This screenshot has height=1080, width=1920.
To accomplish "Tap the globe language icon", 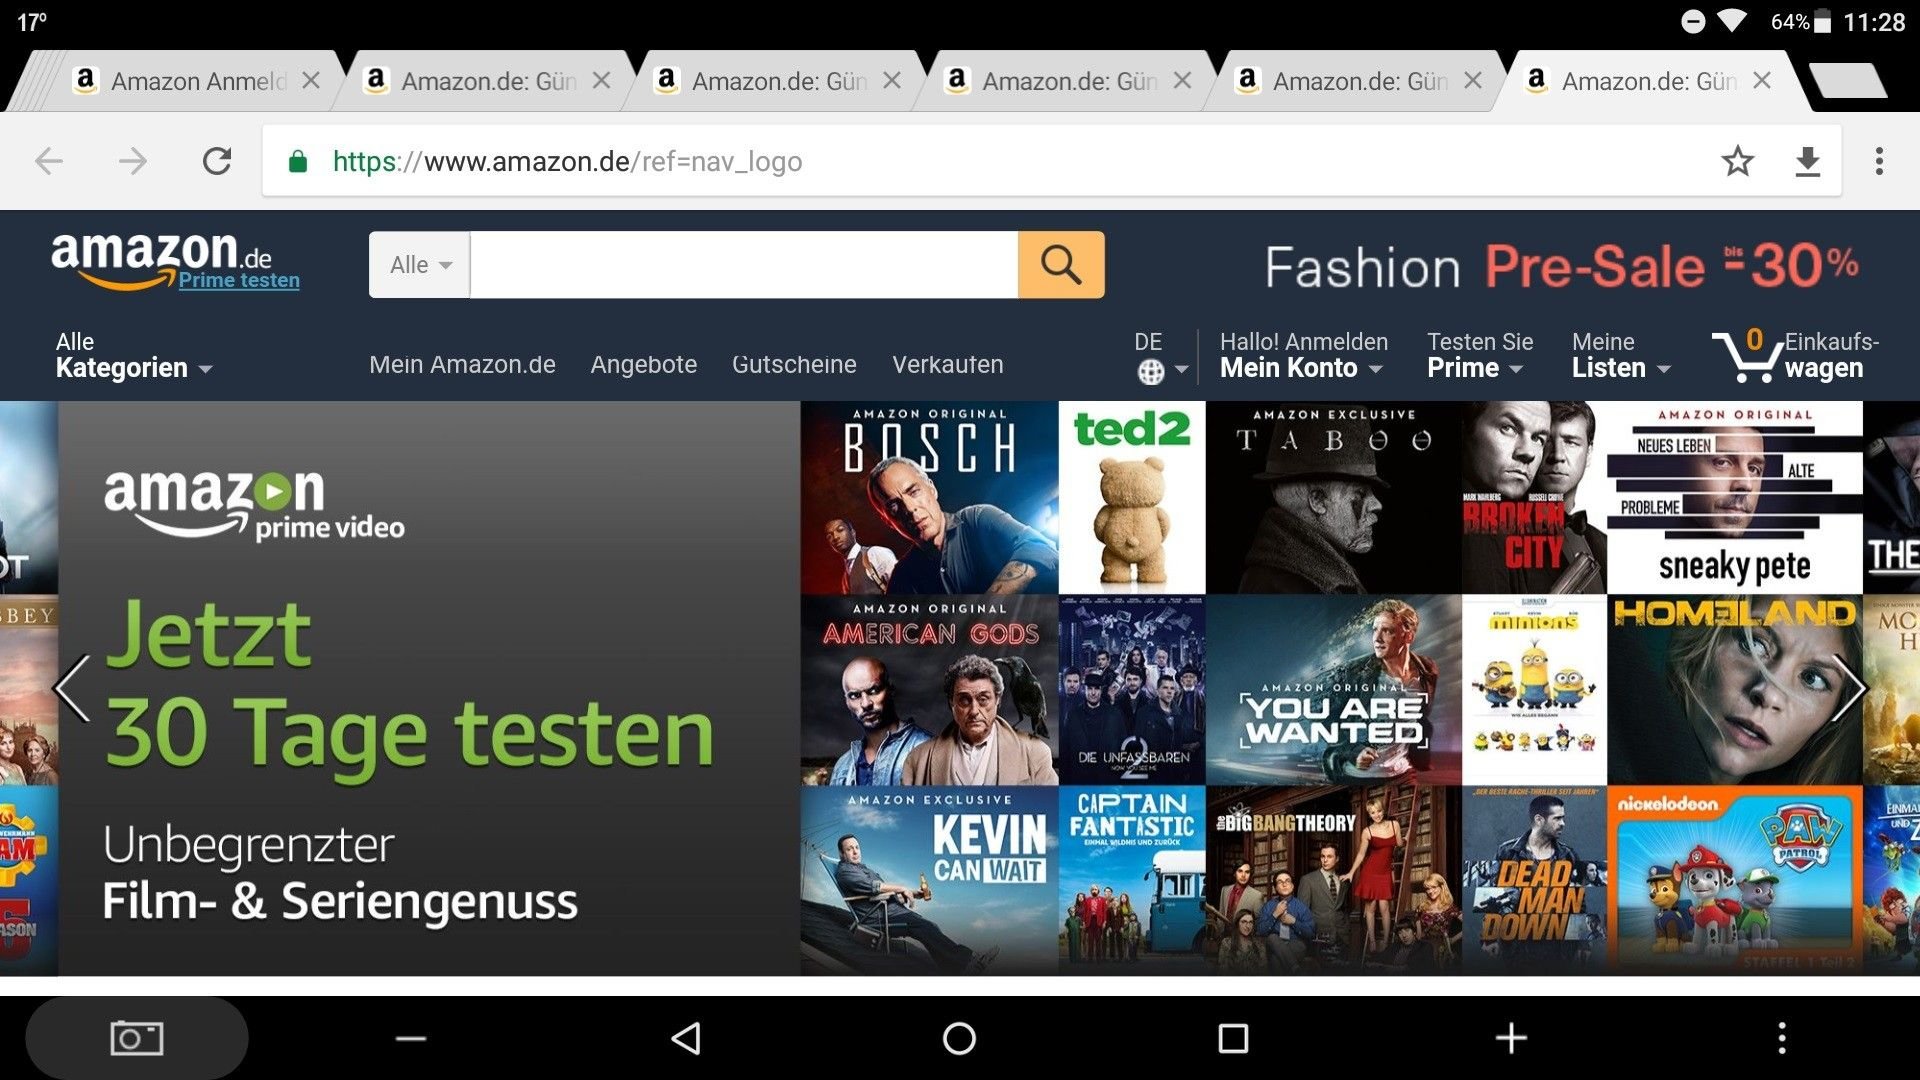I will click(x=1150, y=372).
